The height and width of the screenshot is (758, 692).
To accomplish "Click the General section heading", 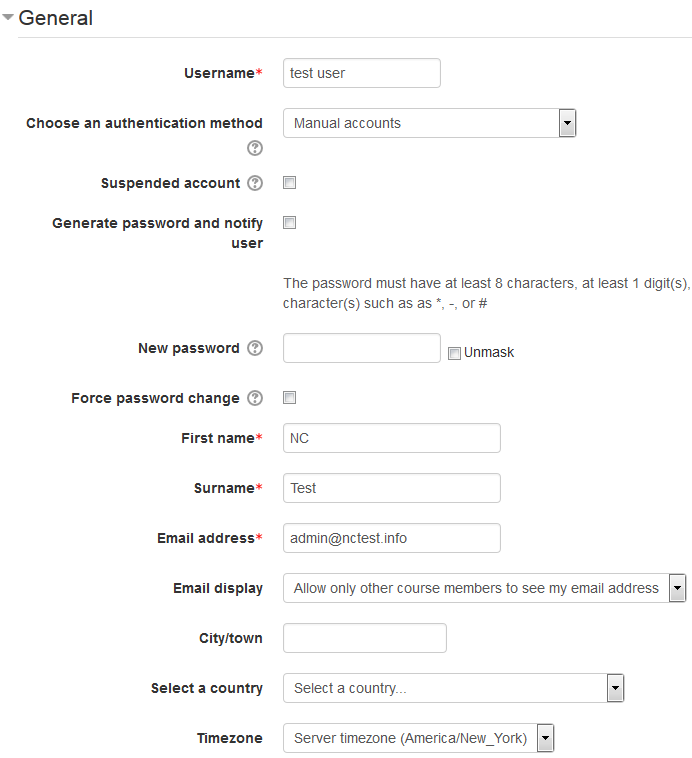I will (x=55, y=18).
